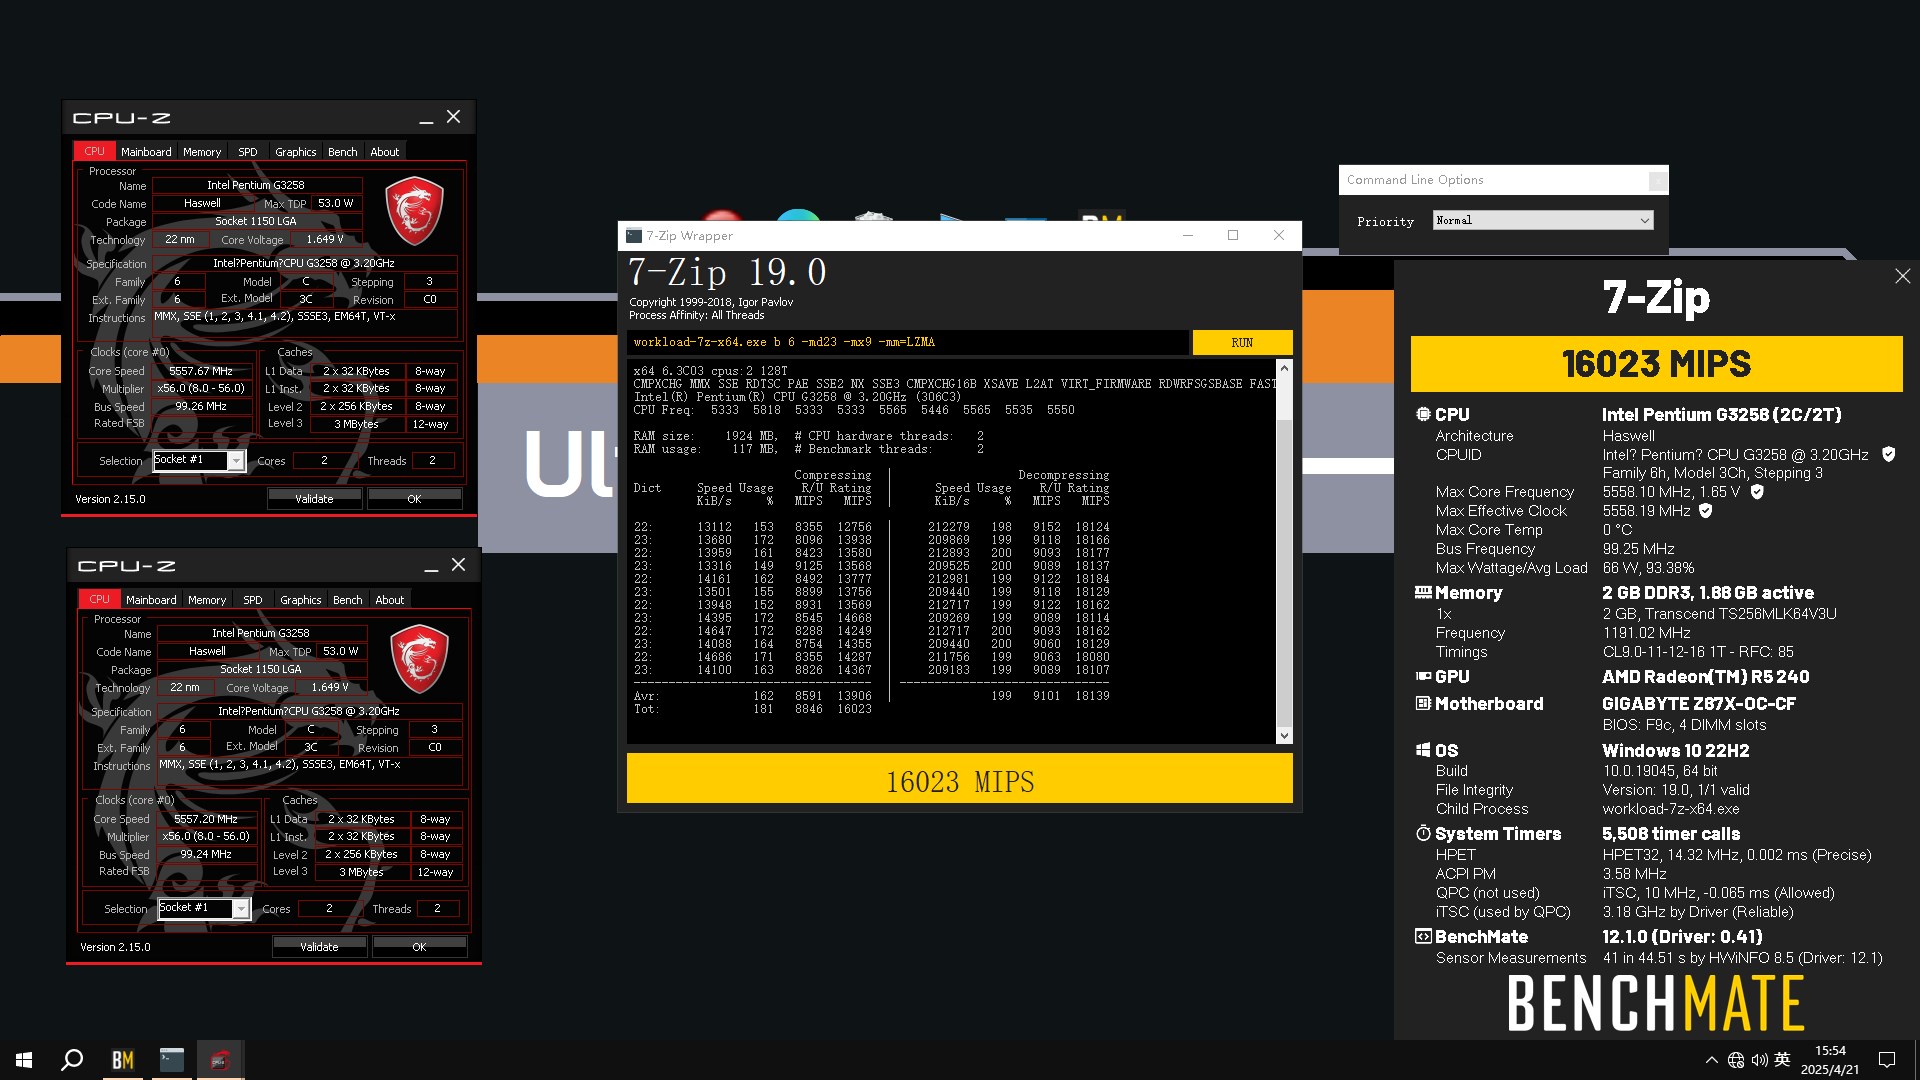Image resolution: width=1920 pixels, height=1080 pixels.
Task: Open CPU-Z MSI taskbar icon
Action: tap(220, 1060)
